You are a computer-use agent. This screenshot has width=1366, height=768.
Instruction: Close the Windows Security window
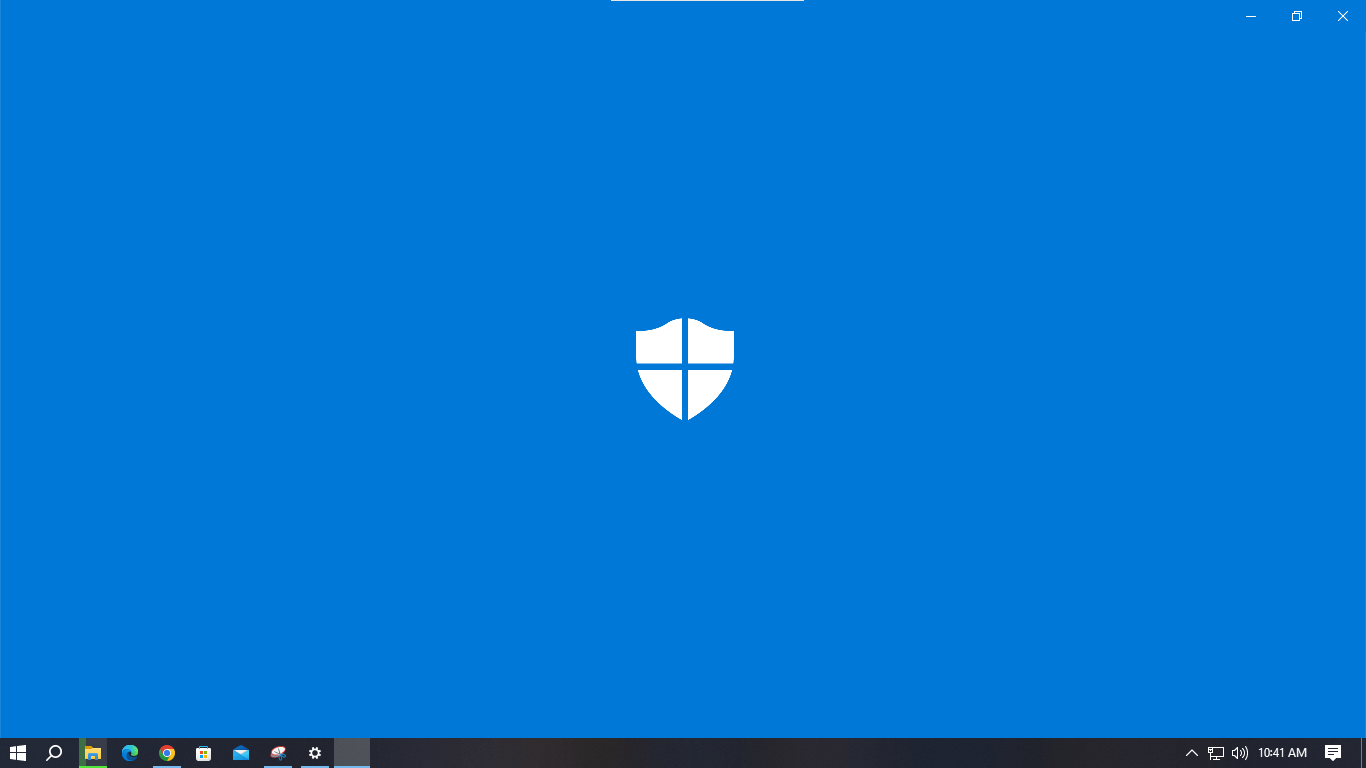coord(1342,16)
